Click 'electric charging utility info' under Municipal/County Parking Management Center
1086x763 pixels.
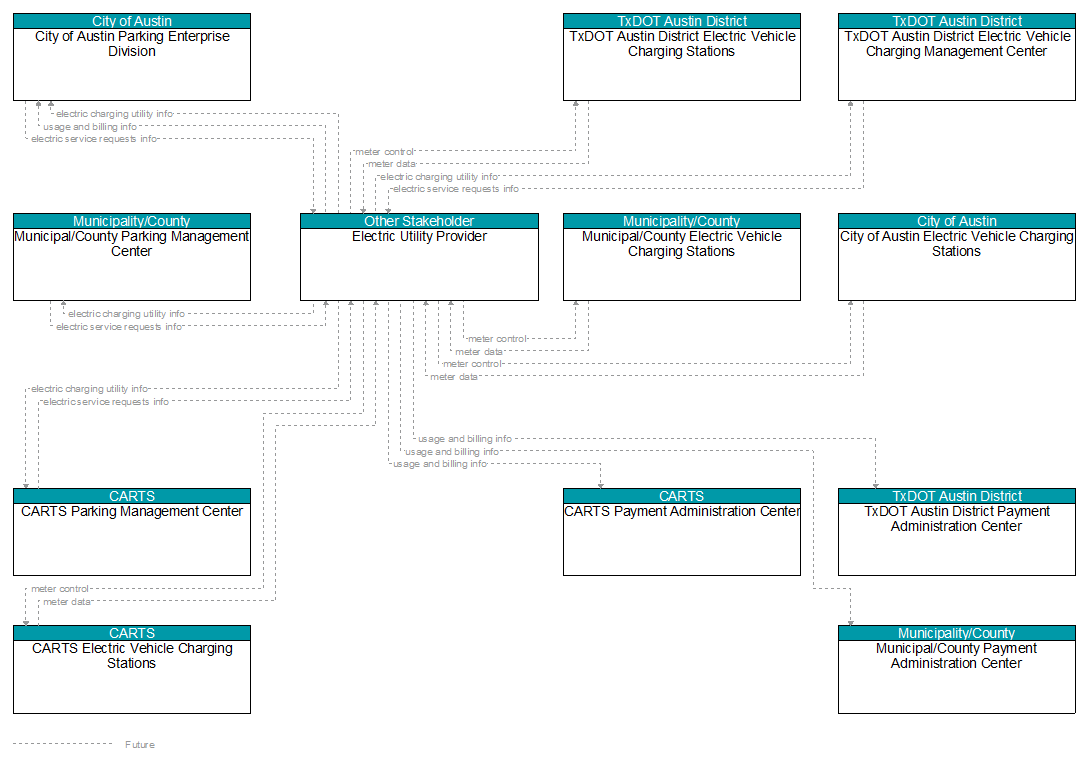pyautogui.click(x=126, y=314)
